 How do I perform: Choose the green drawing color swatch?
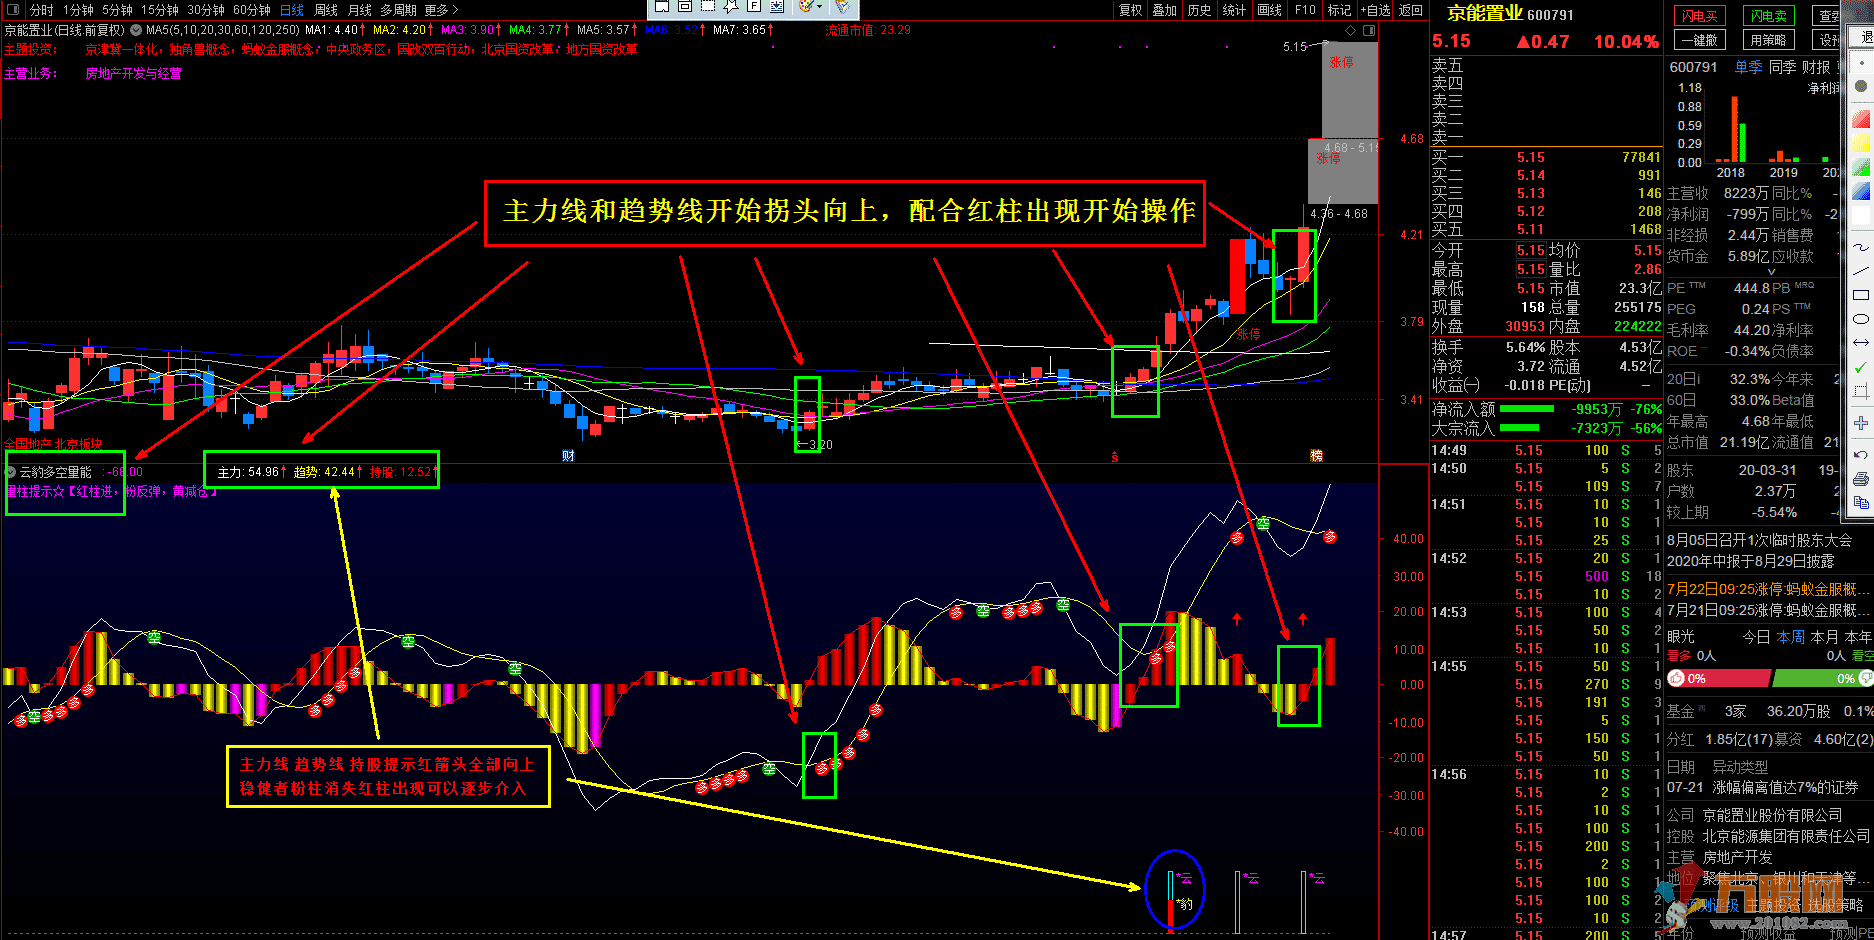(x=1861, y=167)
